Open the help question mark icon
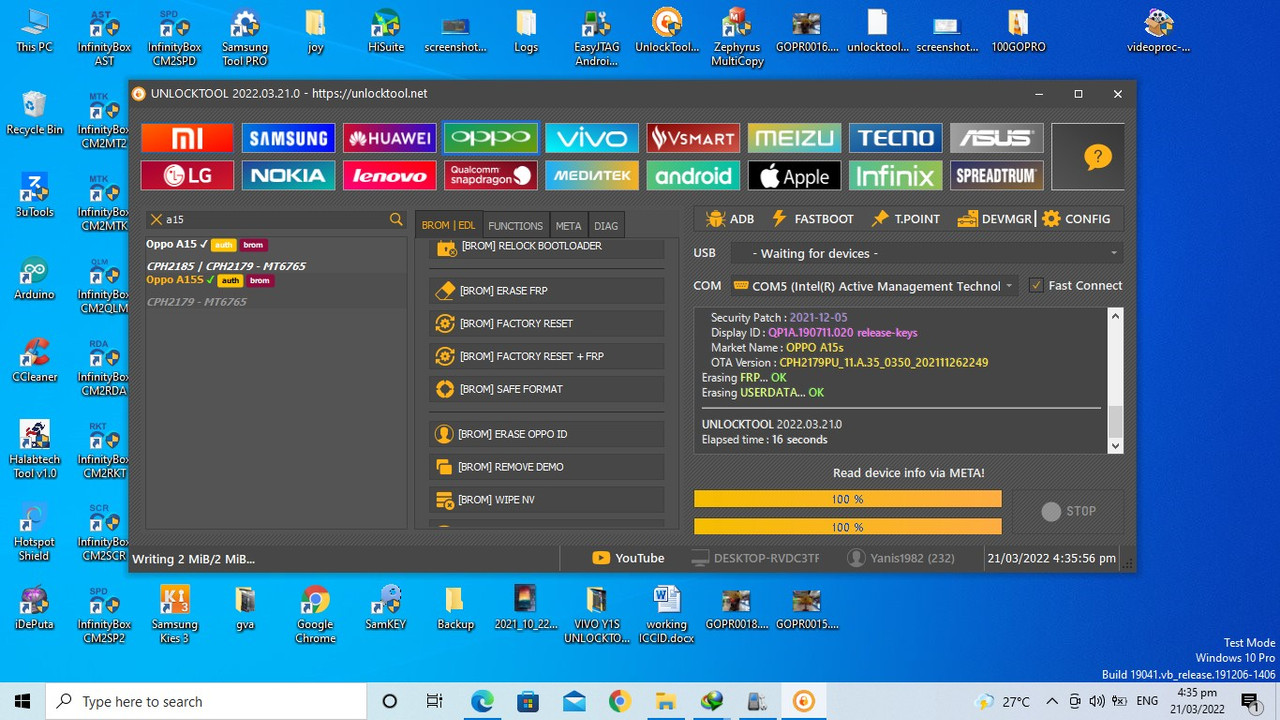This screenshot has height=720, width=1280. [1097, 157]
